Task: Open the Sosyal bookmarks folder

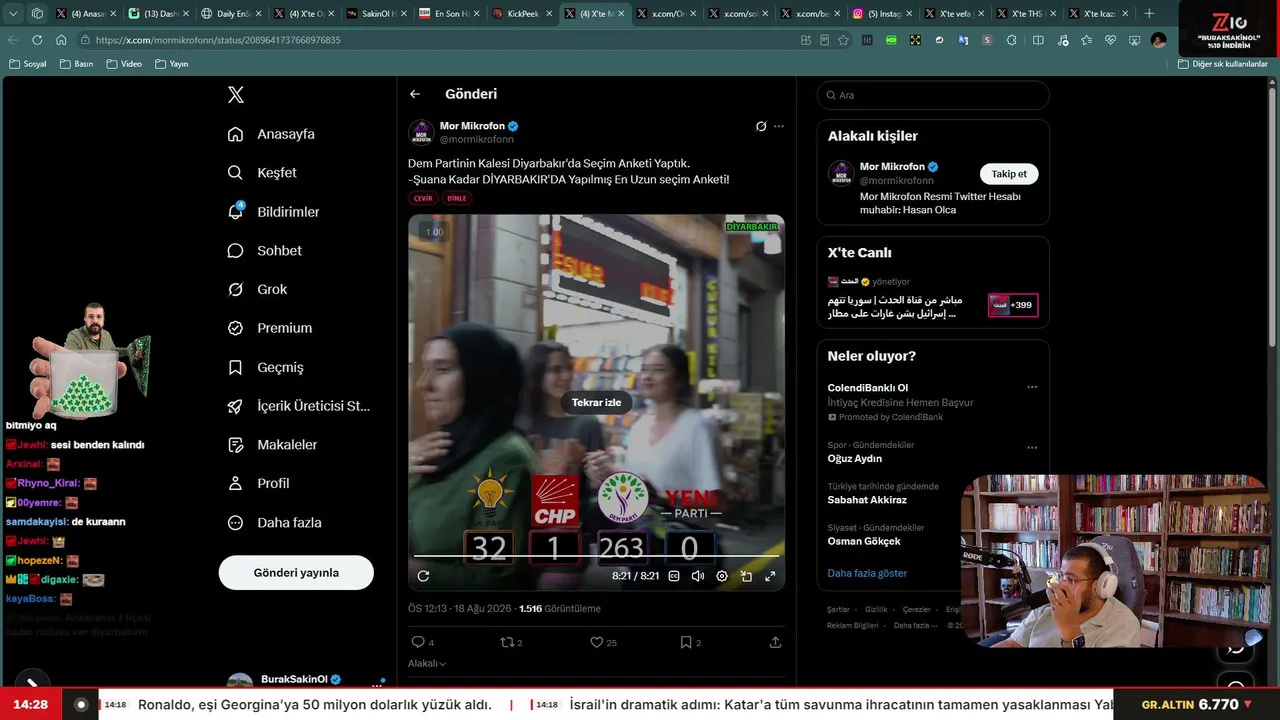Action: [x=28, y=64]
